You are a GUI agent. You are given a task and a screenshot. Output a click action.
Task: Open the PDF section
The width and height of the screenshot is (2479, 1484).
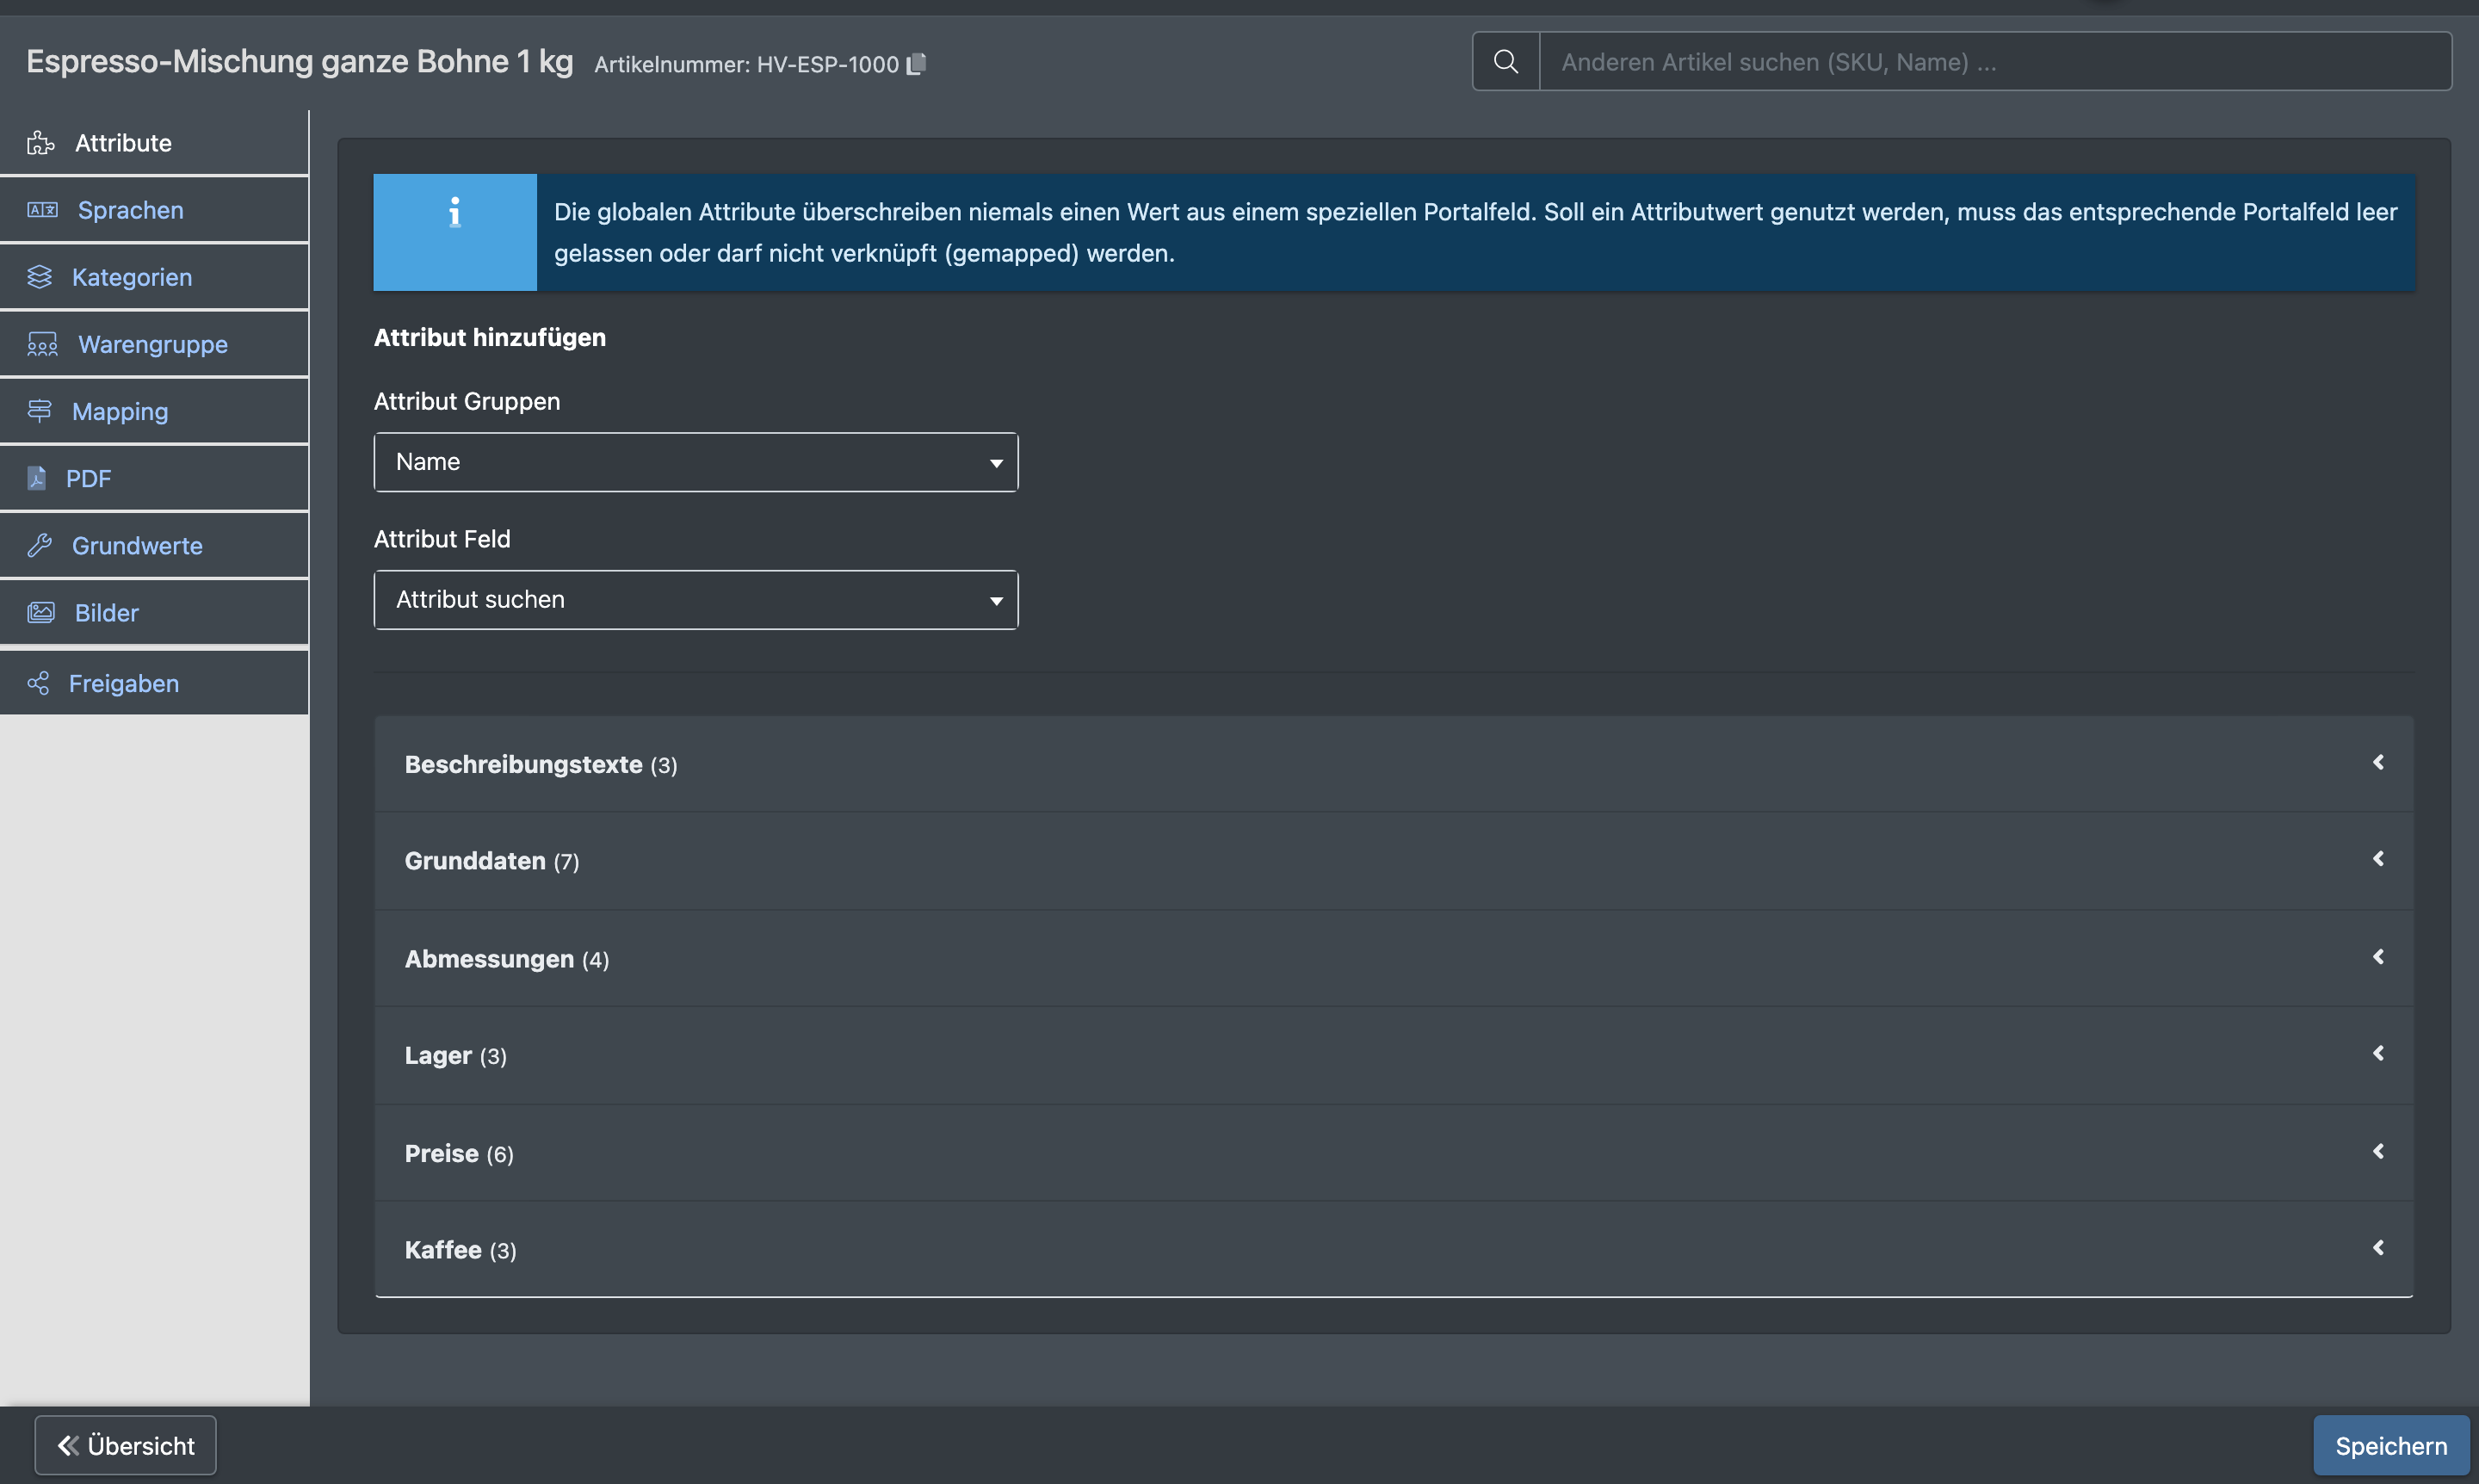154,478
